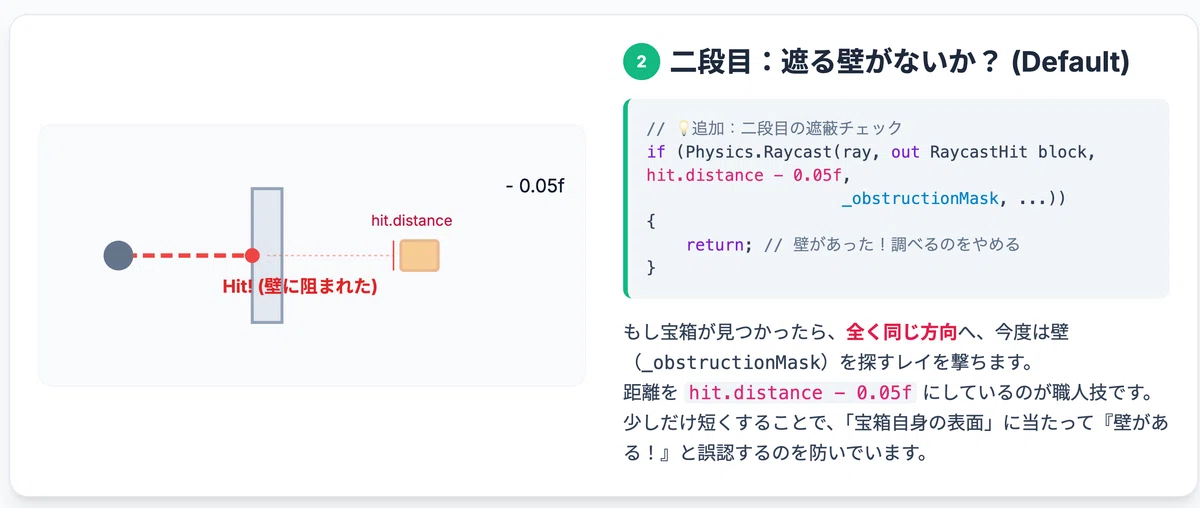The height and width of the screenshot is (508, 1200).
Task: Click the tall wall rectangle in the diagram
Action: pyautogui.click(x=267, y=255)
